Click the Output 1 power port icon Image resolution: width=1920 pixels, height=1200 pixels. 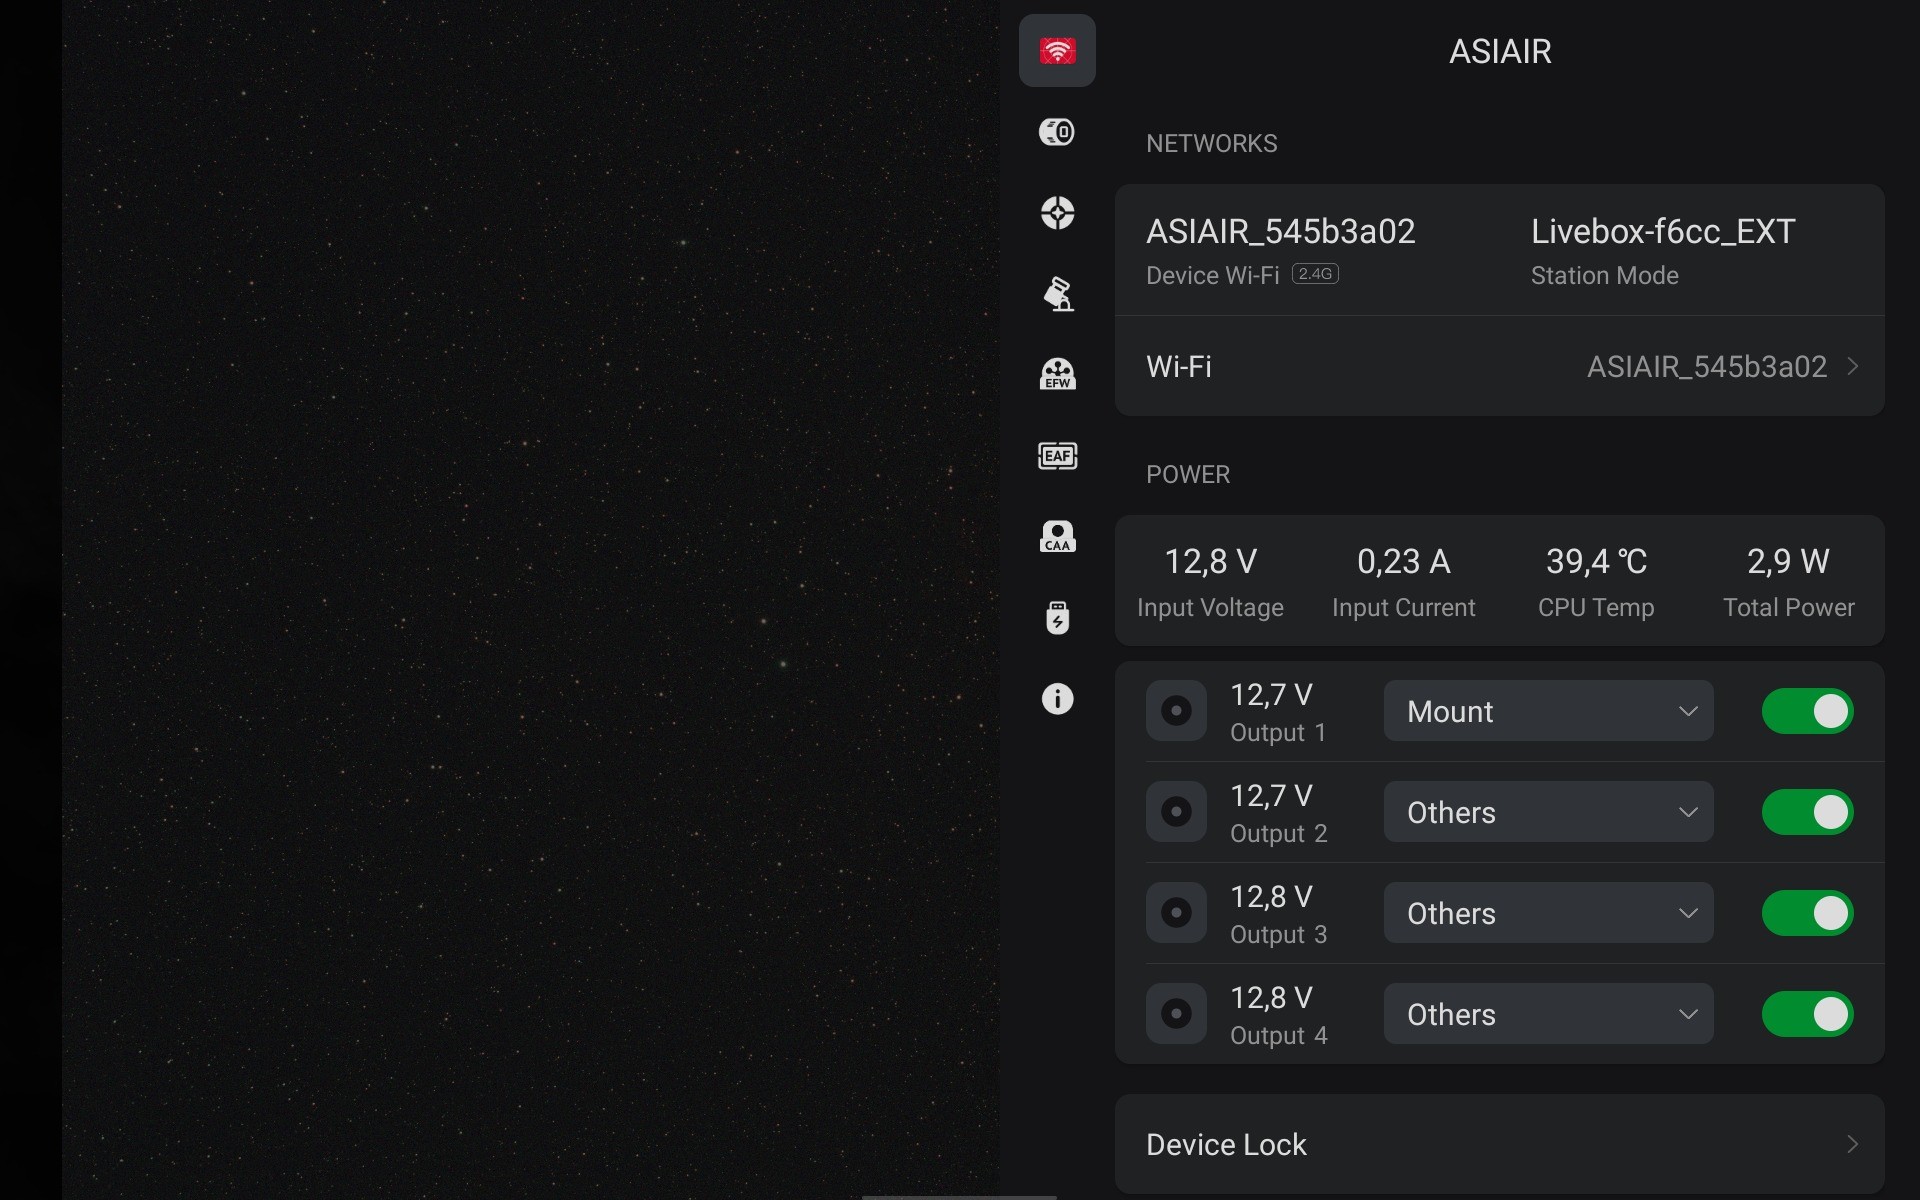point(1176,711)
